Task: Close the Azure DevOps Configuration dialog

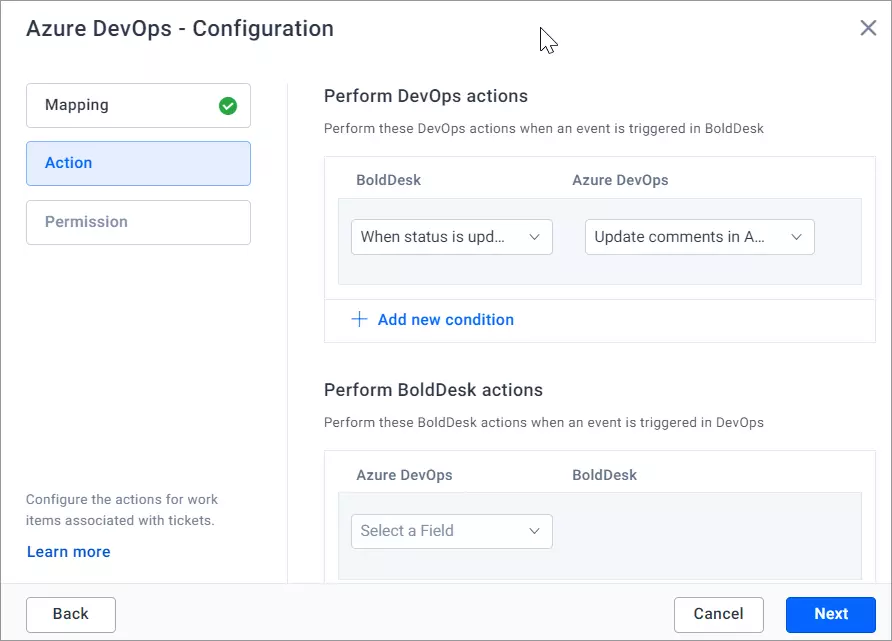Action: click(868, 28)
